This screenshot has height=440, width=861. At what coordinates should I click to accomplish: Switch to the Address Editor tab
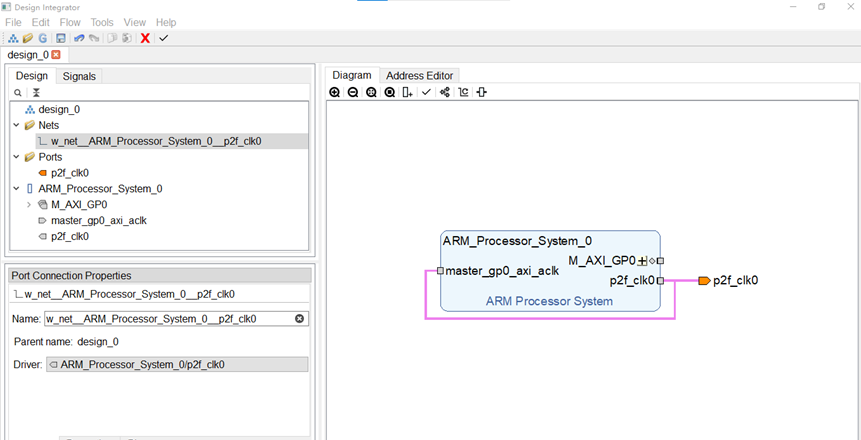(x=420, y=76)
